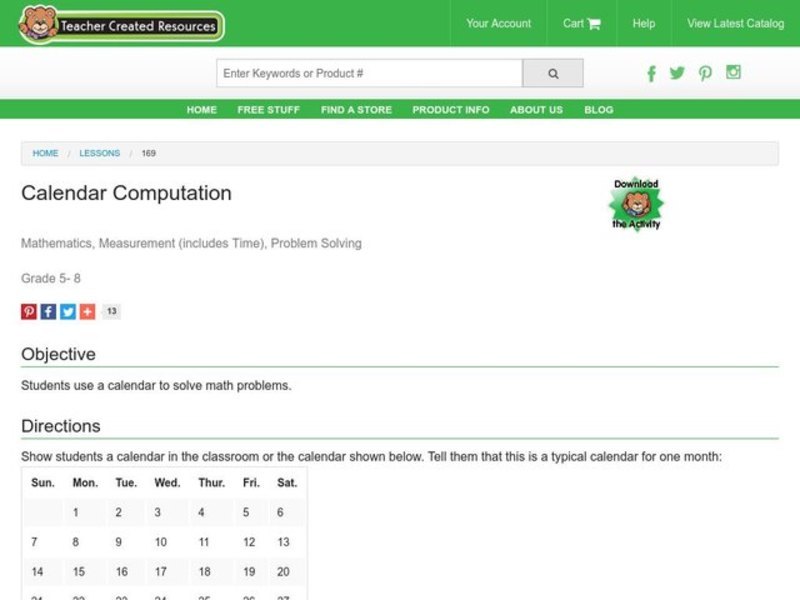Viewport: 800px width, 600px height.
Task: Open the AddThis plus share button
Action: point(86,311)
